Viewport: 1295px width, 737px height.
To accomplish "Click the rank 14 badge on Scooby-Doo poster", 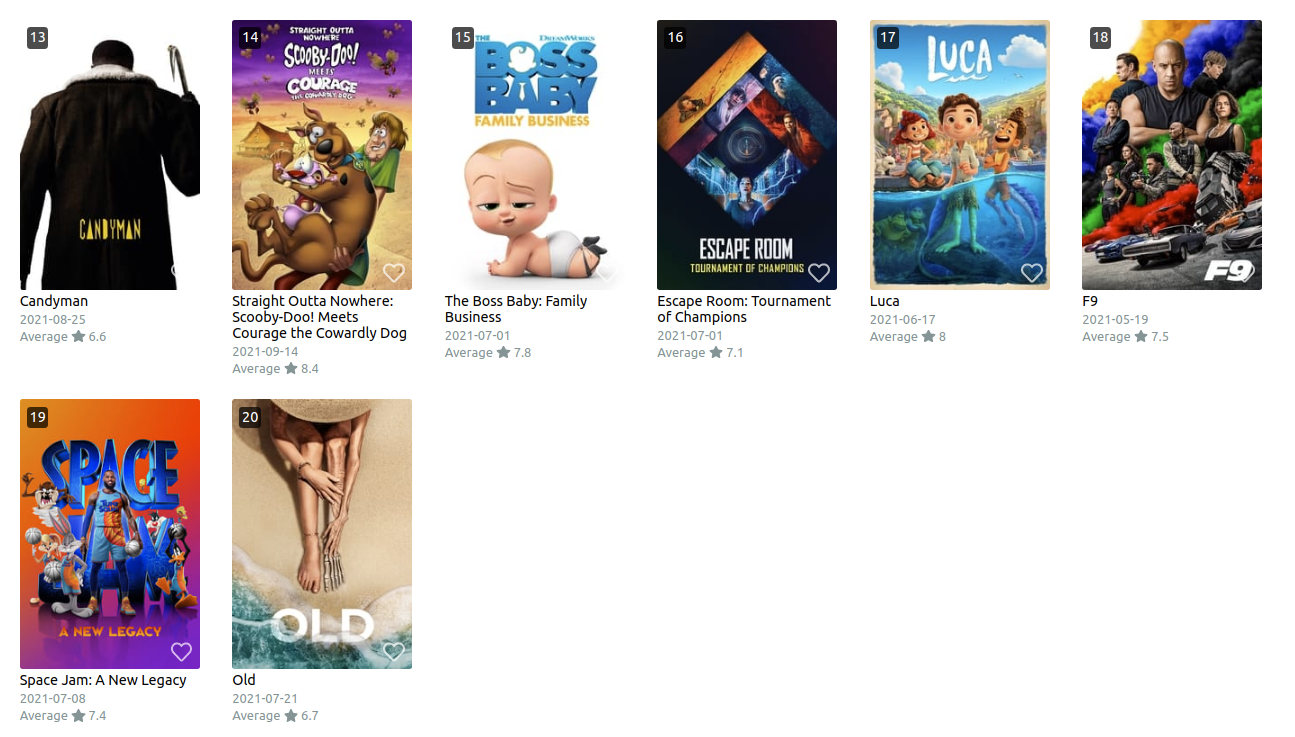I will coord(250,38).
